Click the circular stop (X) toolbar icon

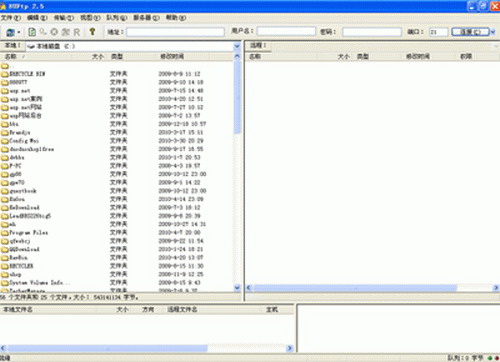[x=54, y=32]
